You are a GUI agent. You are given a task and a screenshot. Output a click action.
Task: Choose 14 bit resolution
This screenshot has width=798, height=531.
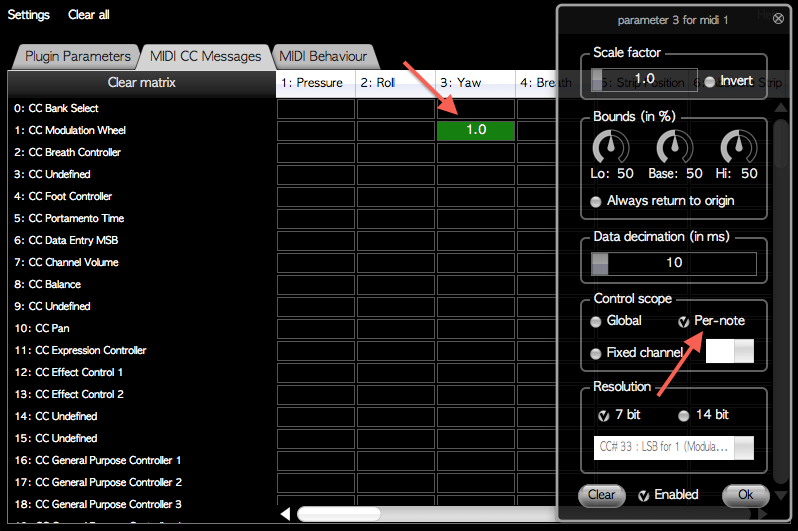[703, 415]
